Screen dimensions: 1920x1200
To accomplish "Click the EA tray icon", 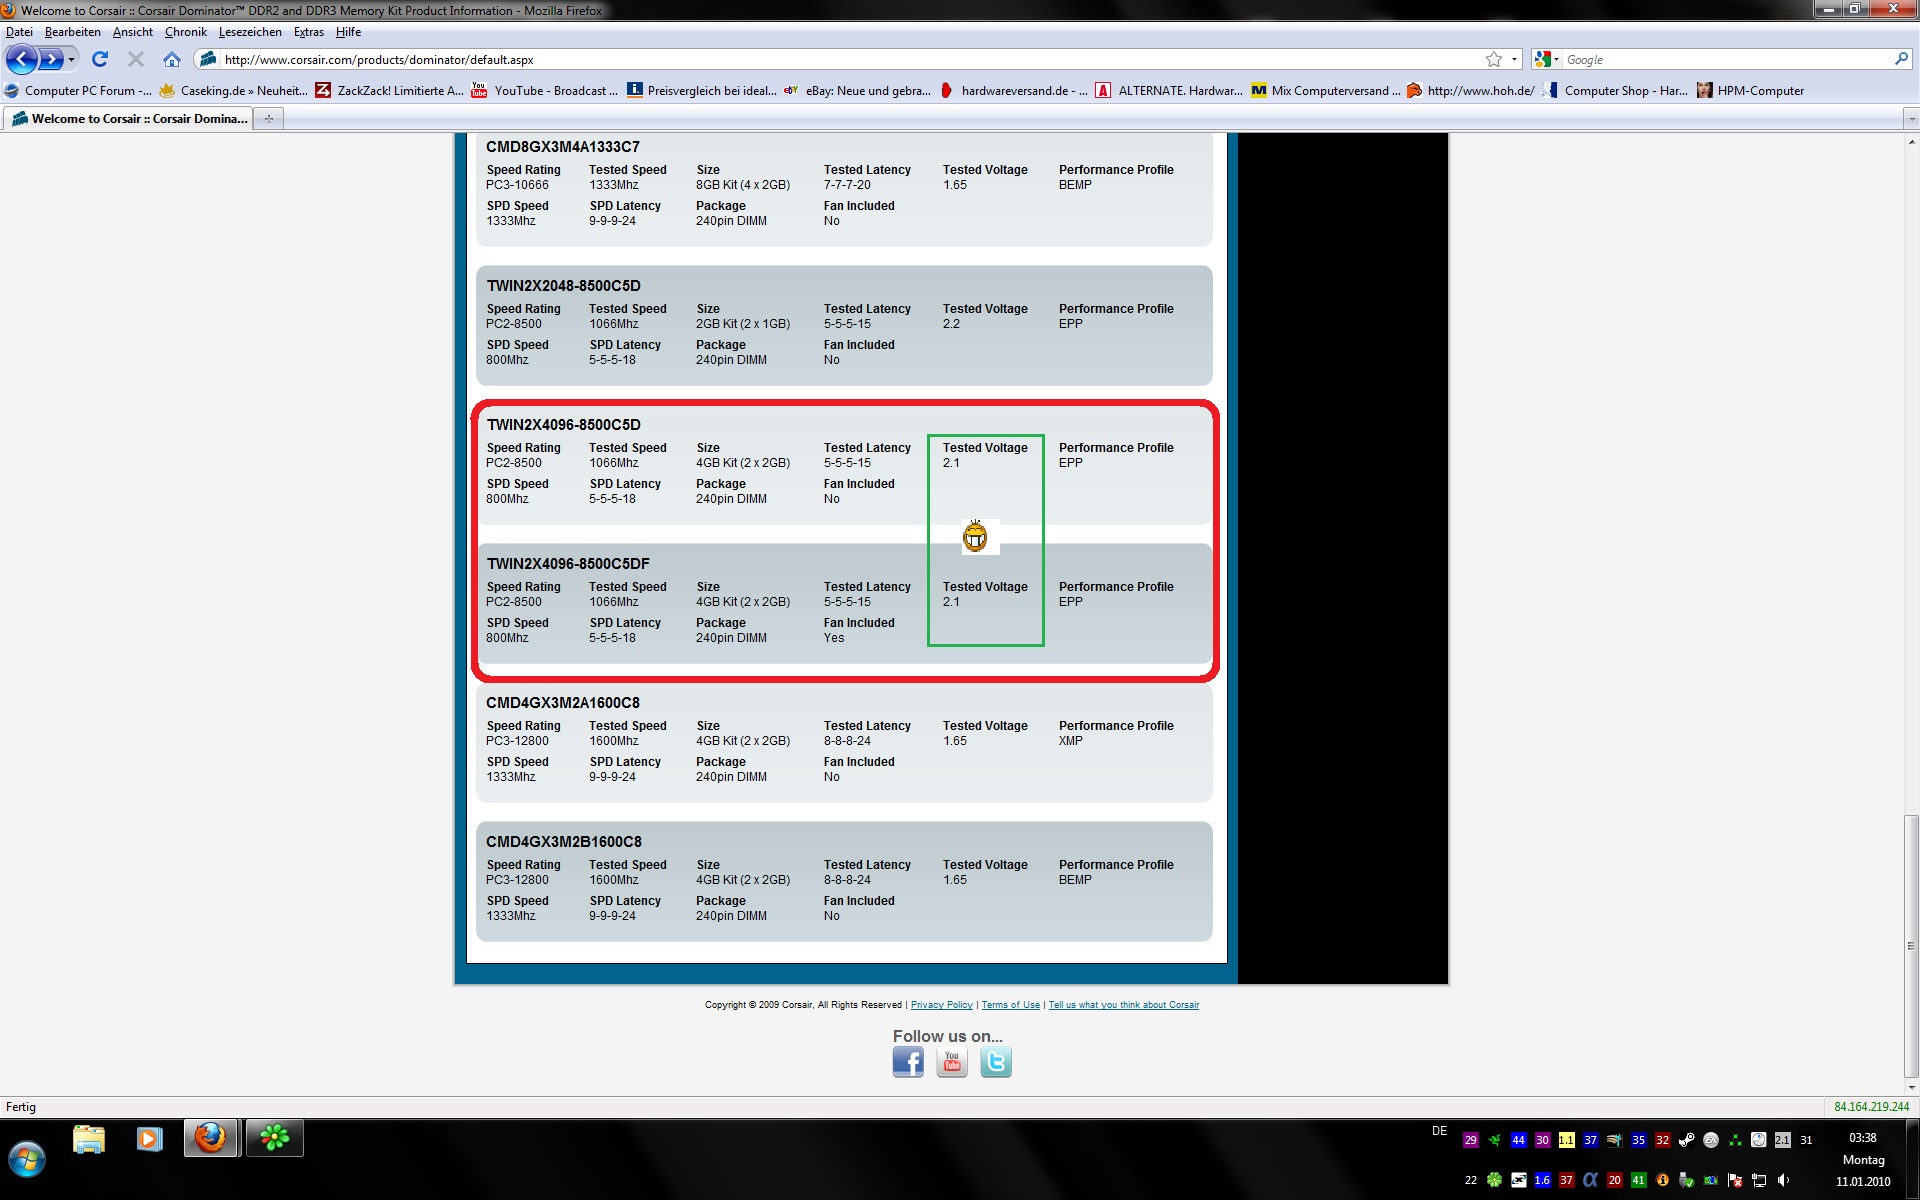I will pos(1711,1140).
